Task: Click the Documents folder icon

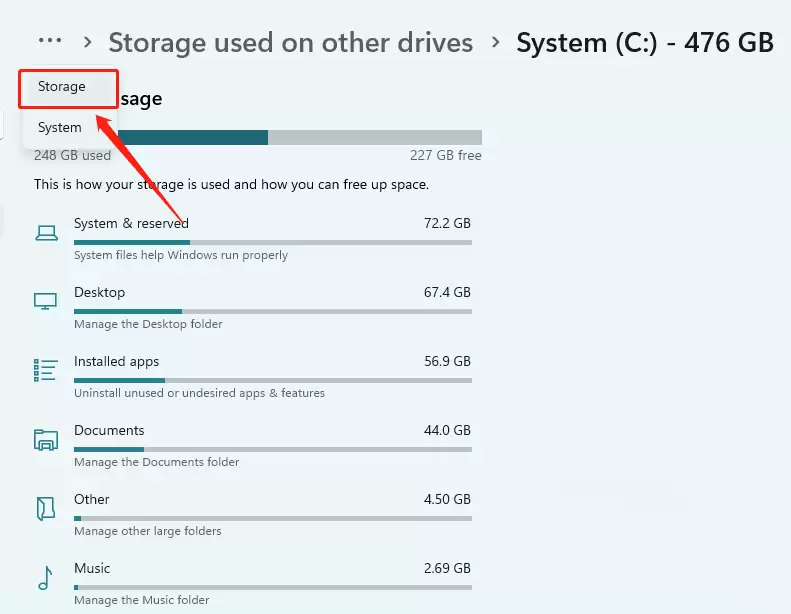Action: (x=46, y=439)
